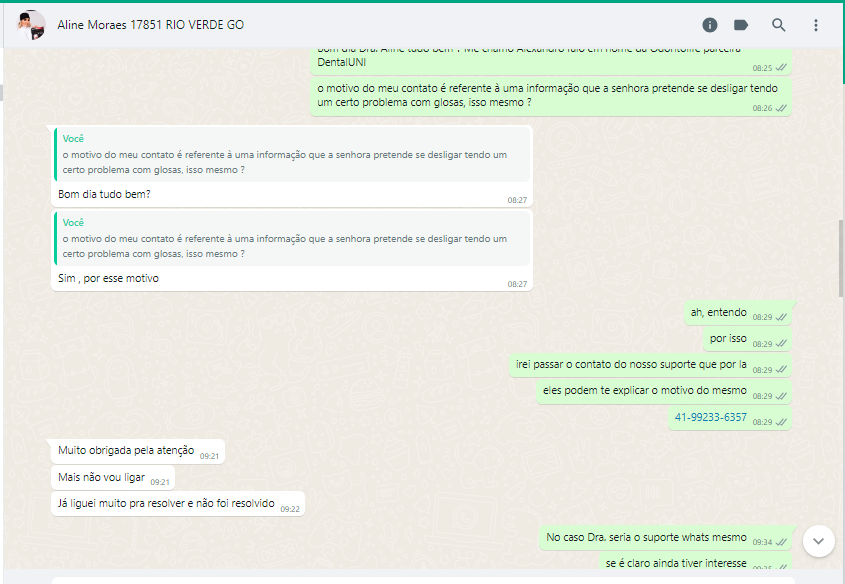Viewport: 845px width, 584px height.
Task: Jump to latest with scroll-down chevron
Action: tap(818, 541)
